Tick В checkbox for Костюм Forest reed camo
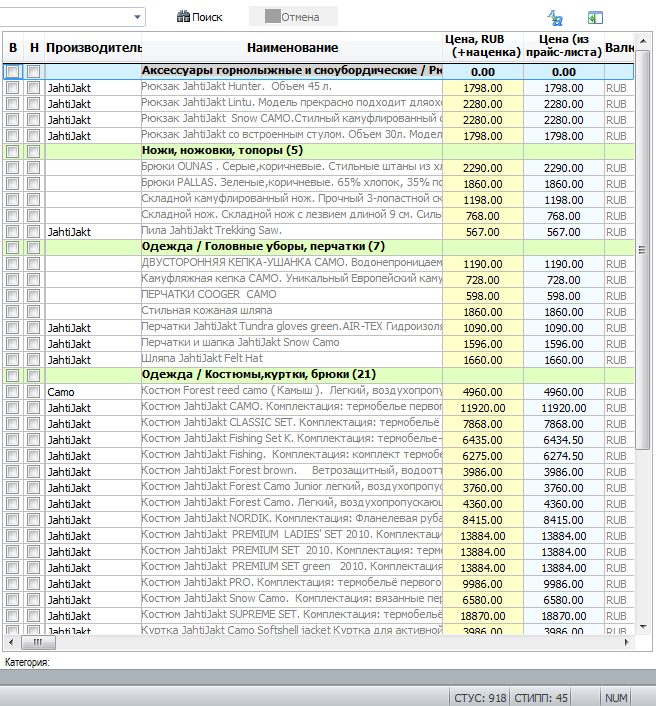 click(x=13, y=391)
